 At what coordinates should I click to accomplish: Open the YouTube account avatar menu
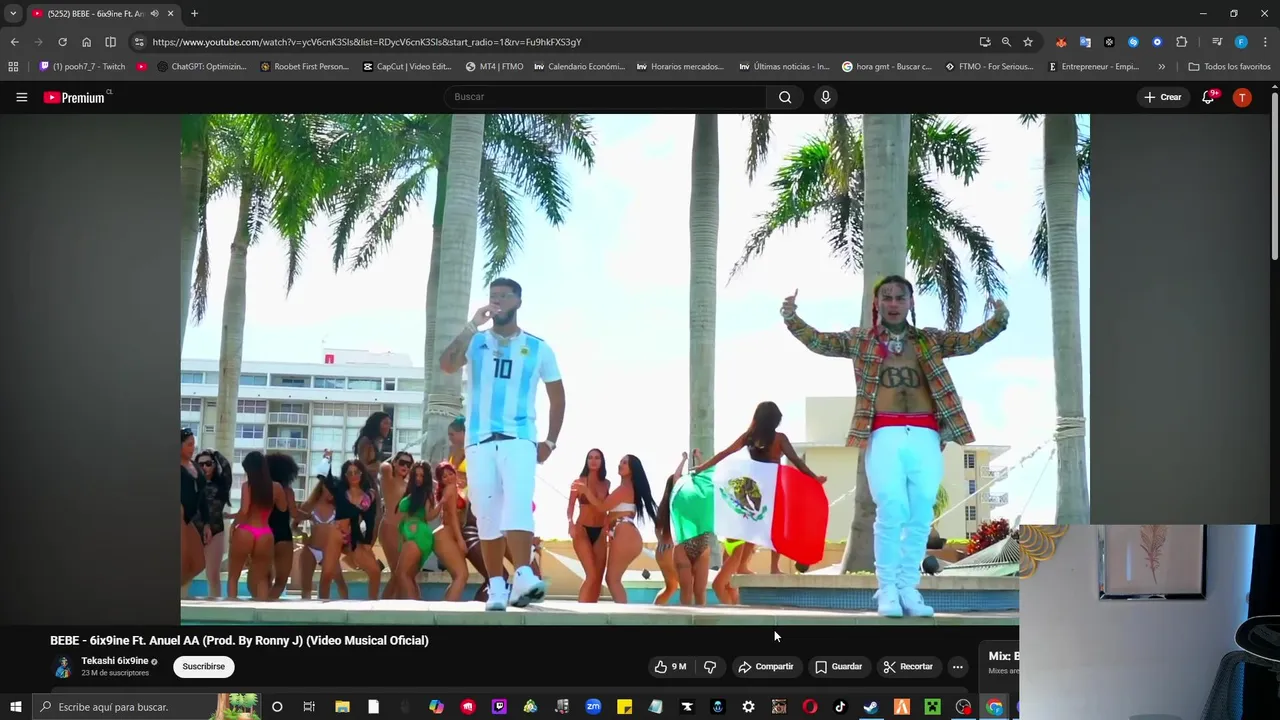pyautogui.click(x=1242, y=97)
